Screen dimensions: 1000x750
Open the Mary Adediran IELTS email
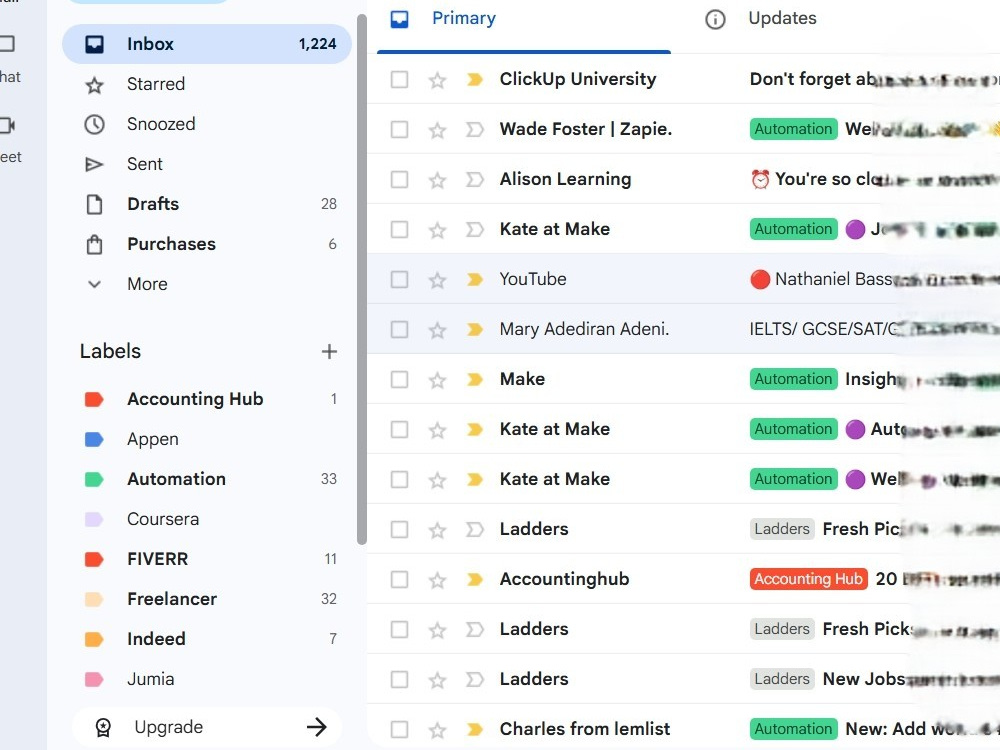(x=684, y=330)
